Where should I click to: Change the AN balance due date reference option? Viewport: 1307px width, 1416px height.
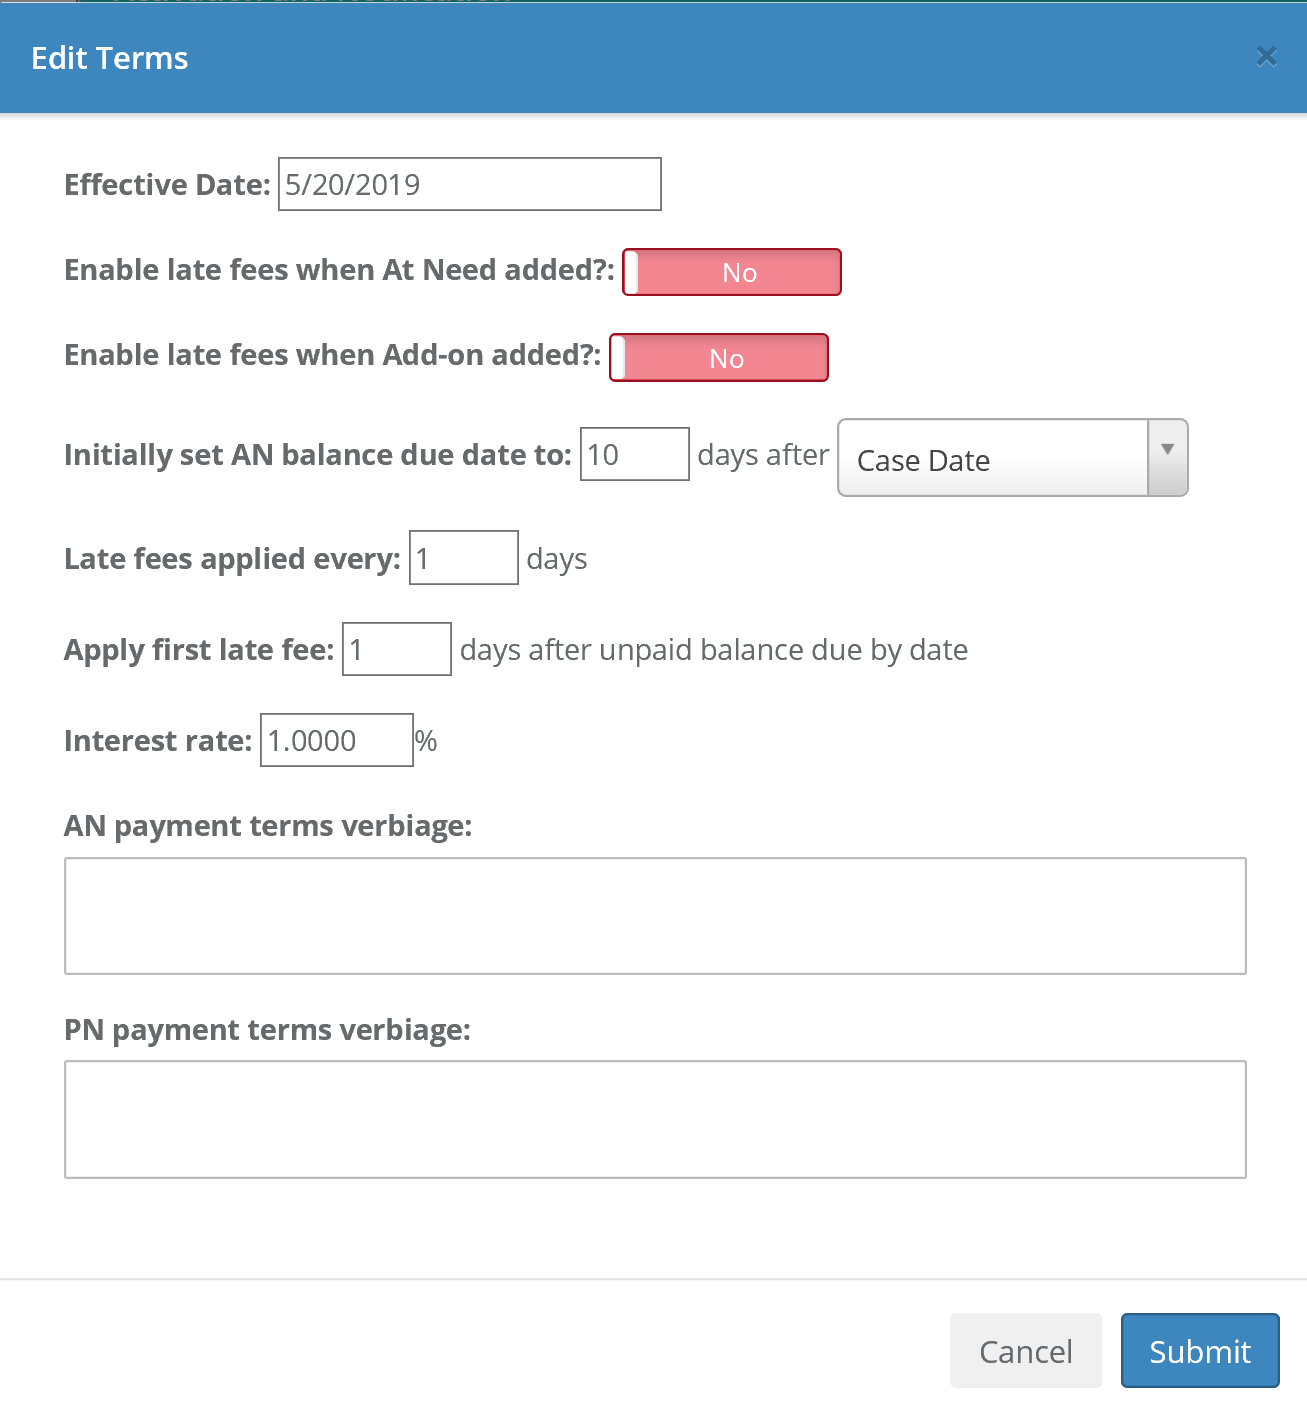click(1011, 458)
